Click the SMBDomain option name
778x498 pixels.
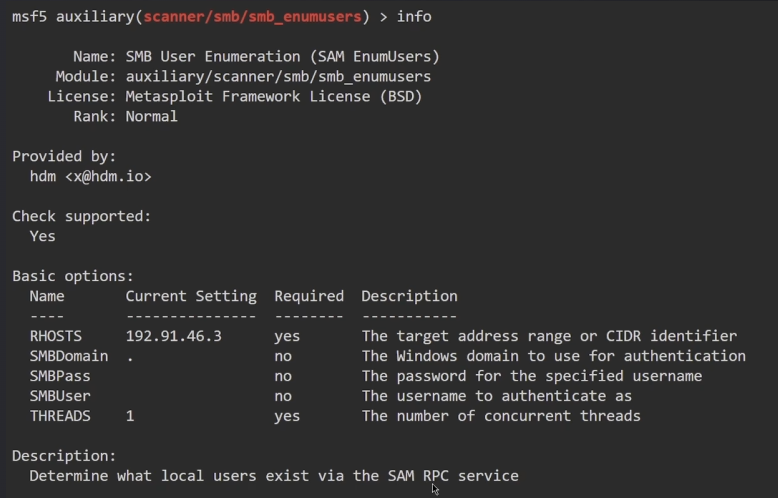point(68,356)
